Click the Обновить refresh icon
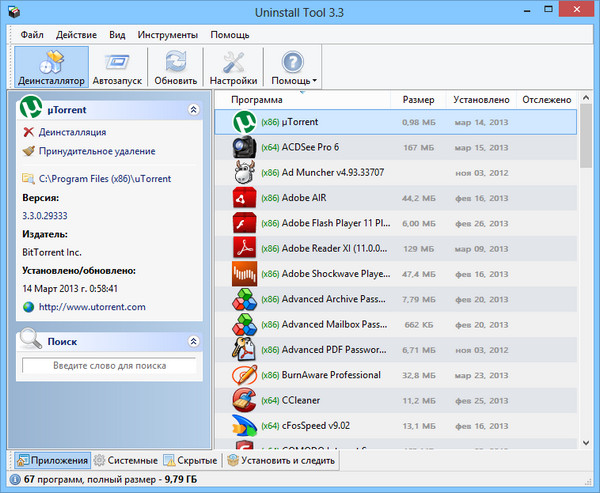Screen dimensions: 600x493 (x=176, y=61)
